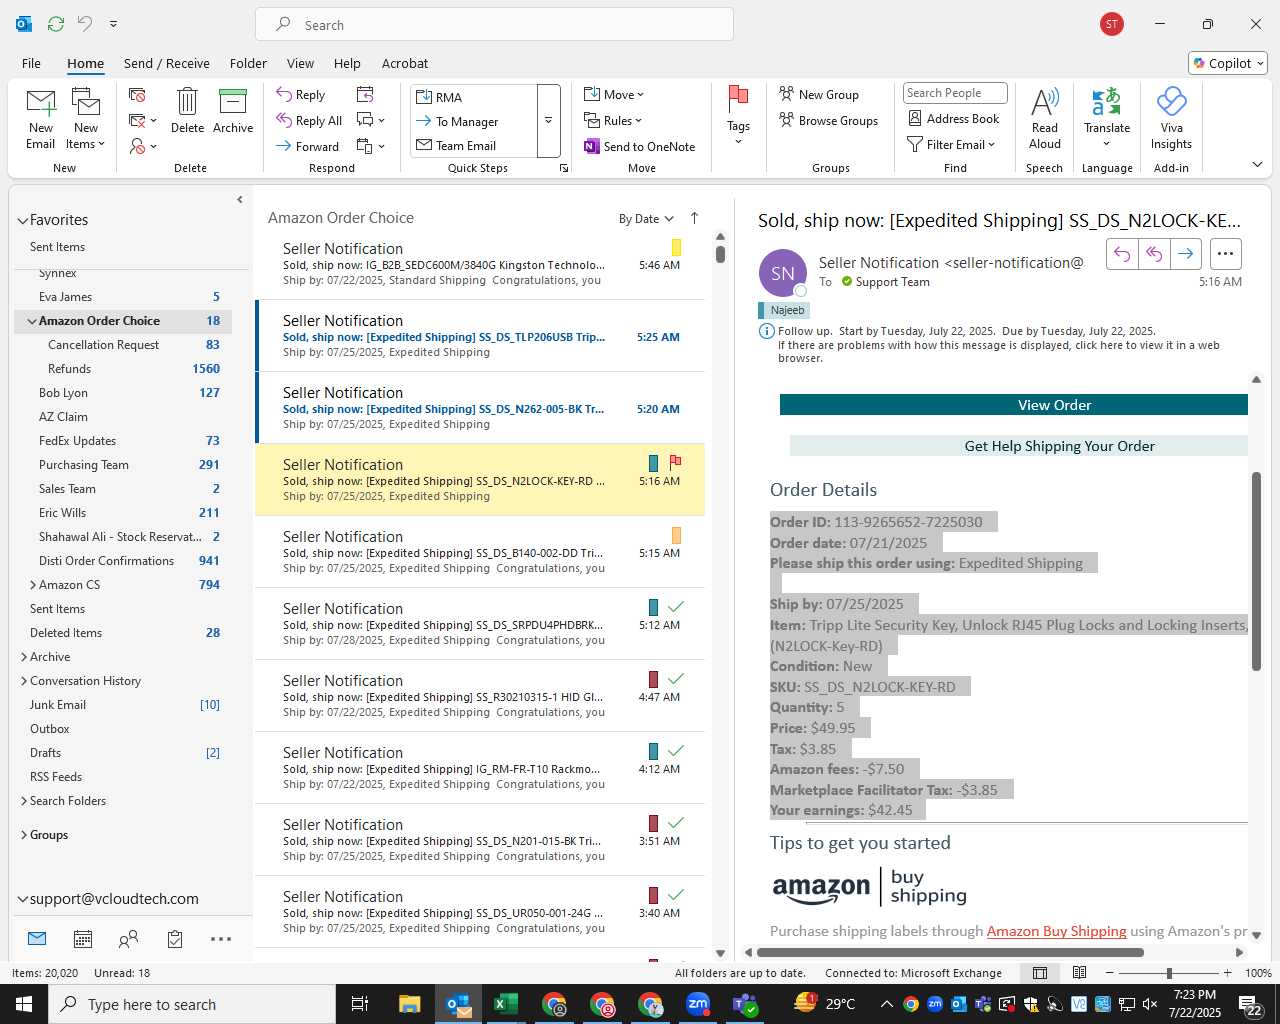Click Reply All in ribbon
This screenshot has height=1024, width=1280.
(x=309, y=121)
